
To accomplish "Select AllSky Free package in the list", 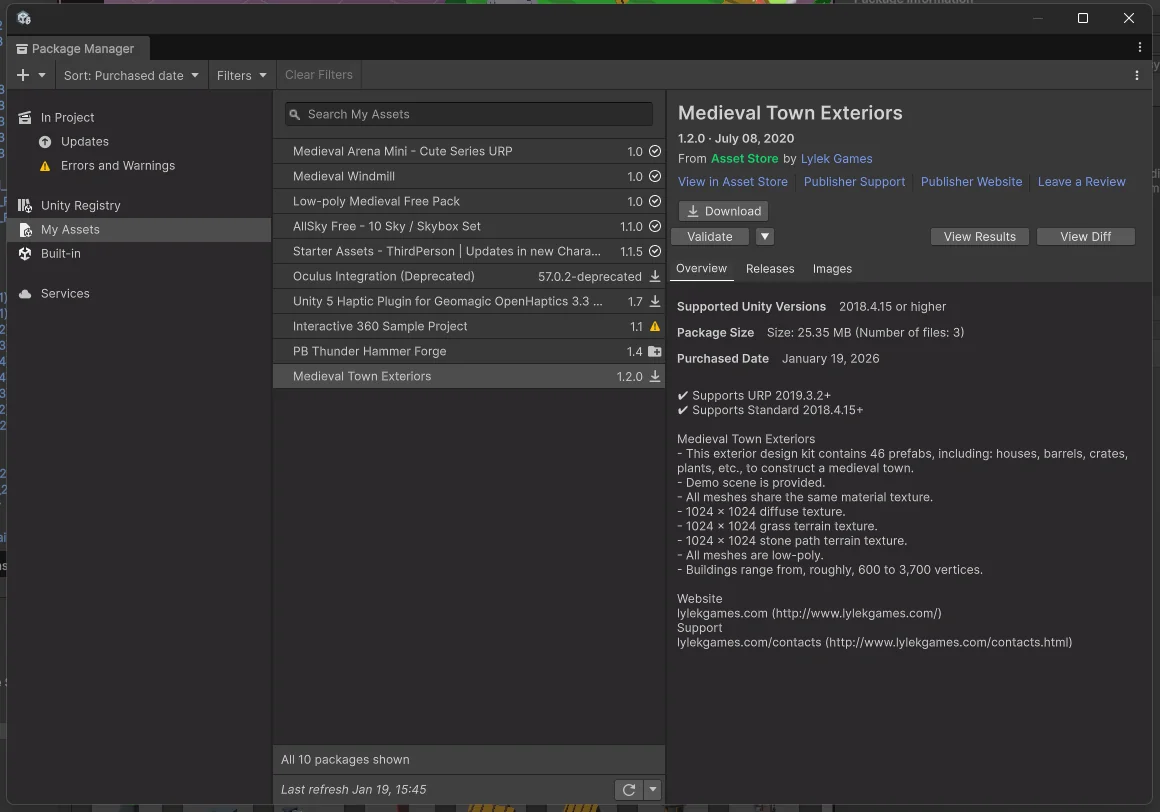I will [x=386, y=226].
